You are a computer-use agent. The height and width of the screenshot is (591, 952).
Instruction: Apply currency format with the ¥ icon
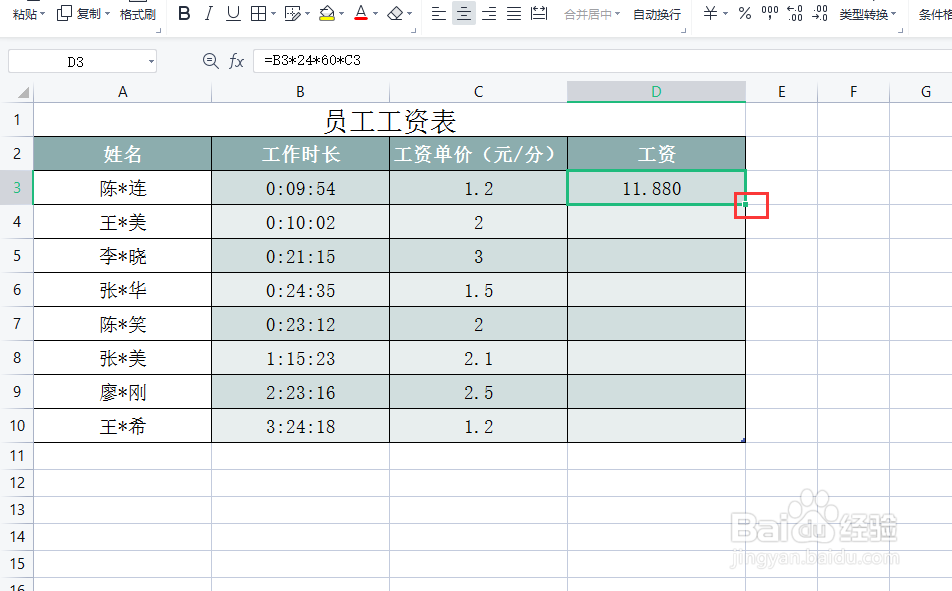[x=710, y=14]
